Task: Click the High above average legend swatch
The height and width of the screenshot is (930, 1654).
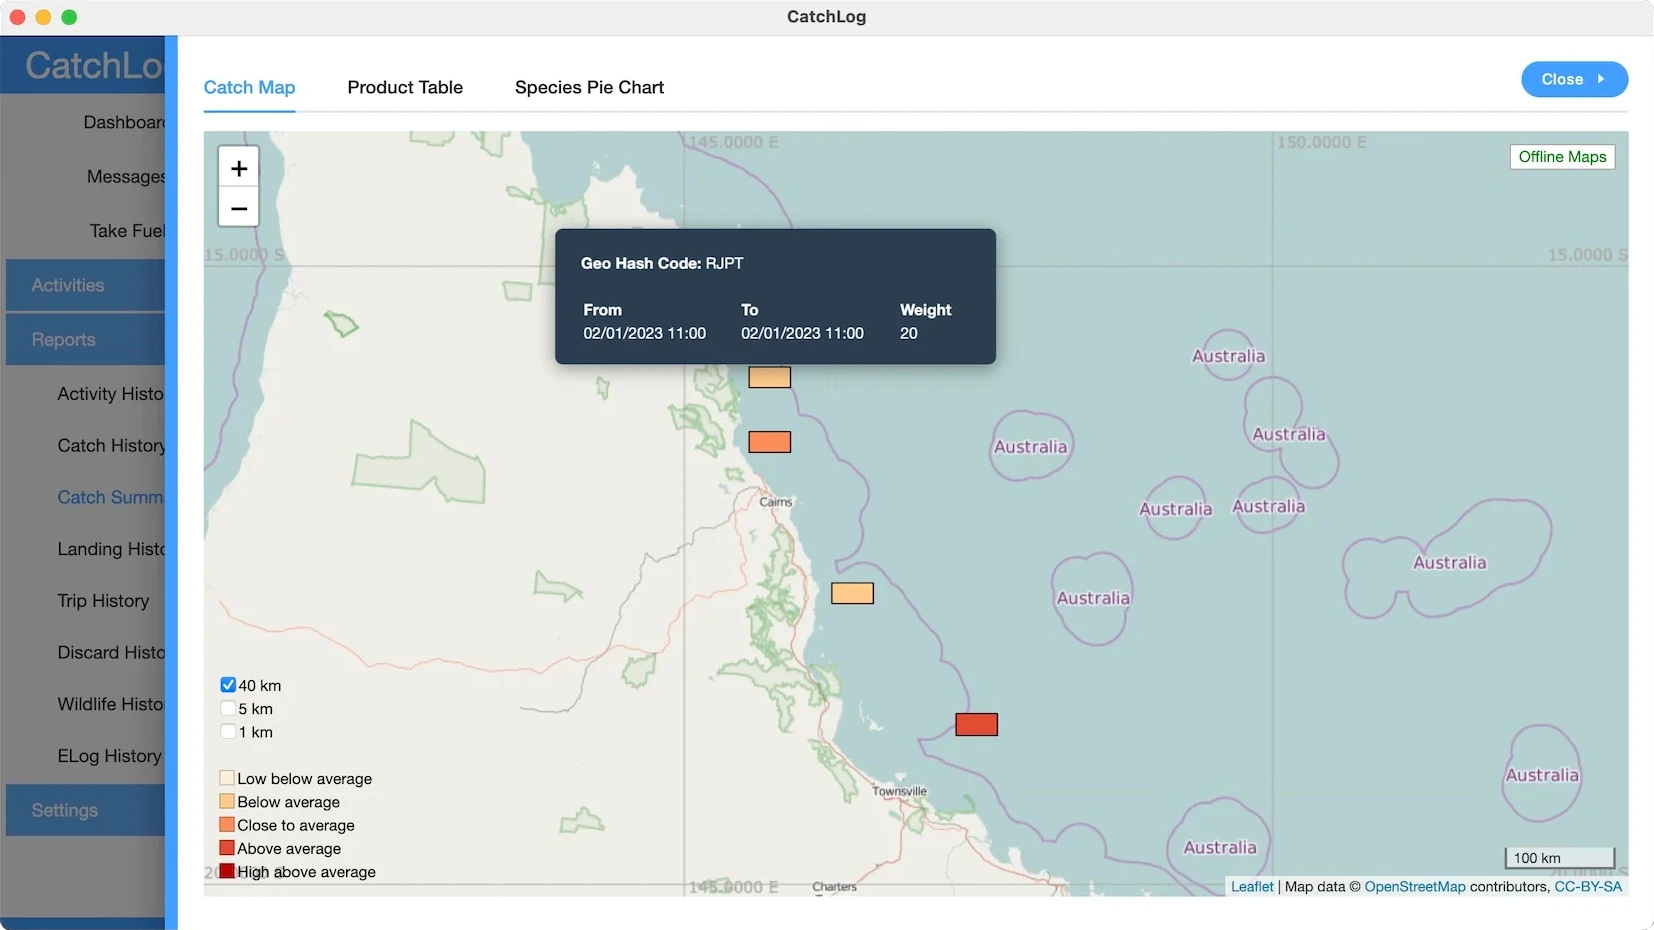Action: click(227, 871)
